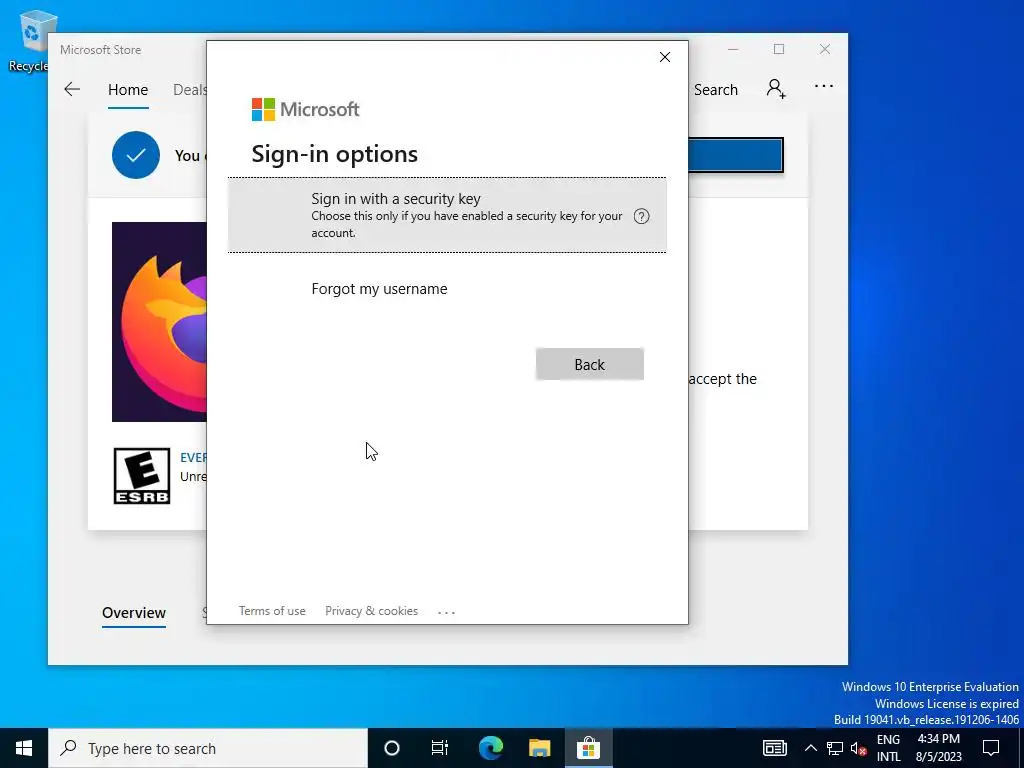Switch to Deals tab in Microsoft Store
The width and height of the screenshot is (1024, 768).
tap(189, 89)
